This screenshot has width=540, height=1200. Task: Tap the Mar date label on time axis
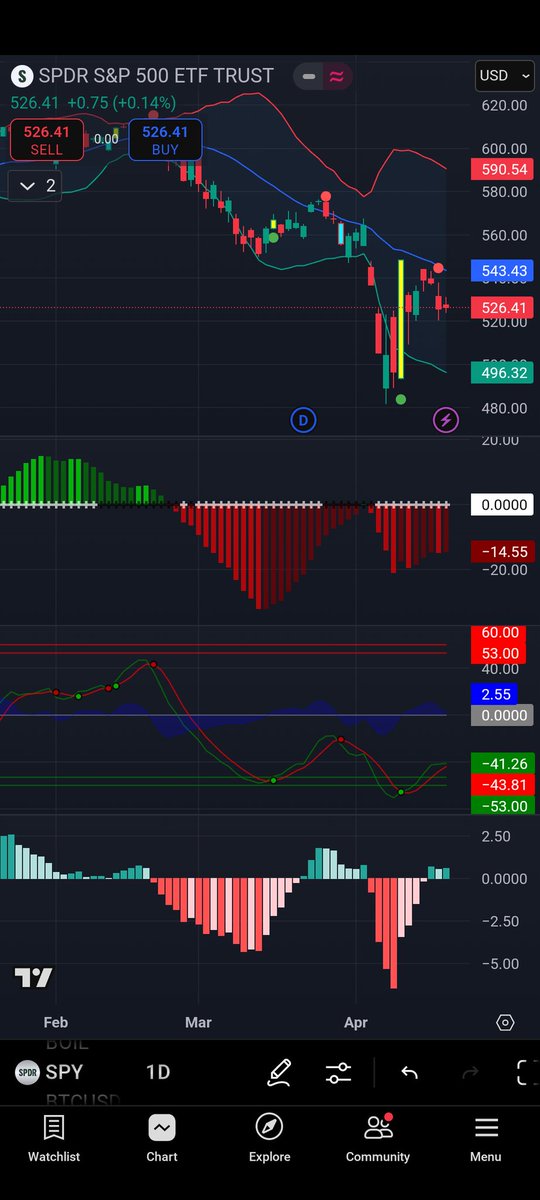click(x=198, y=1022)
